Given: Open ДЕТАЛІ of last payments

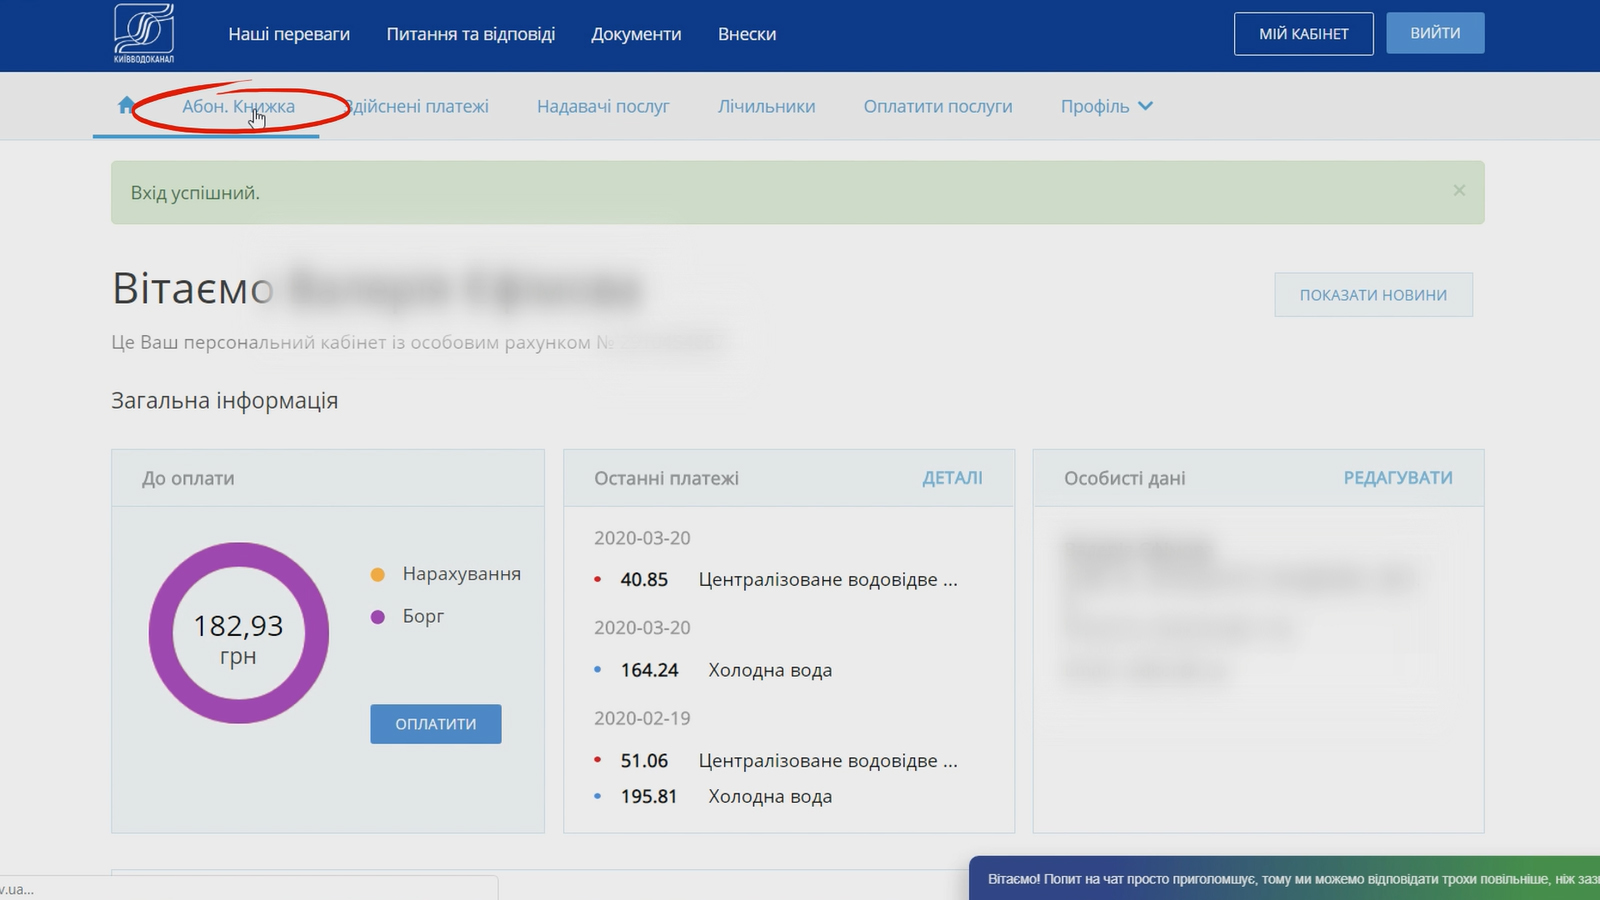Looking at the screenshot, I should pyautogui.click(x=952, y=478).
